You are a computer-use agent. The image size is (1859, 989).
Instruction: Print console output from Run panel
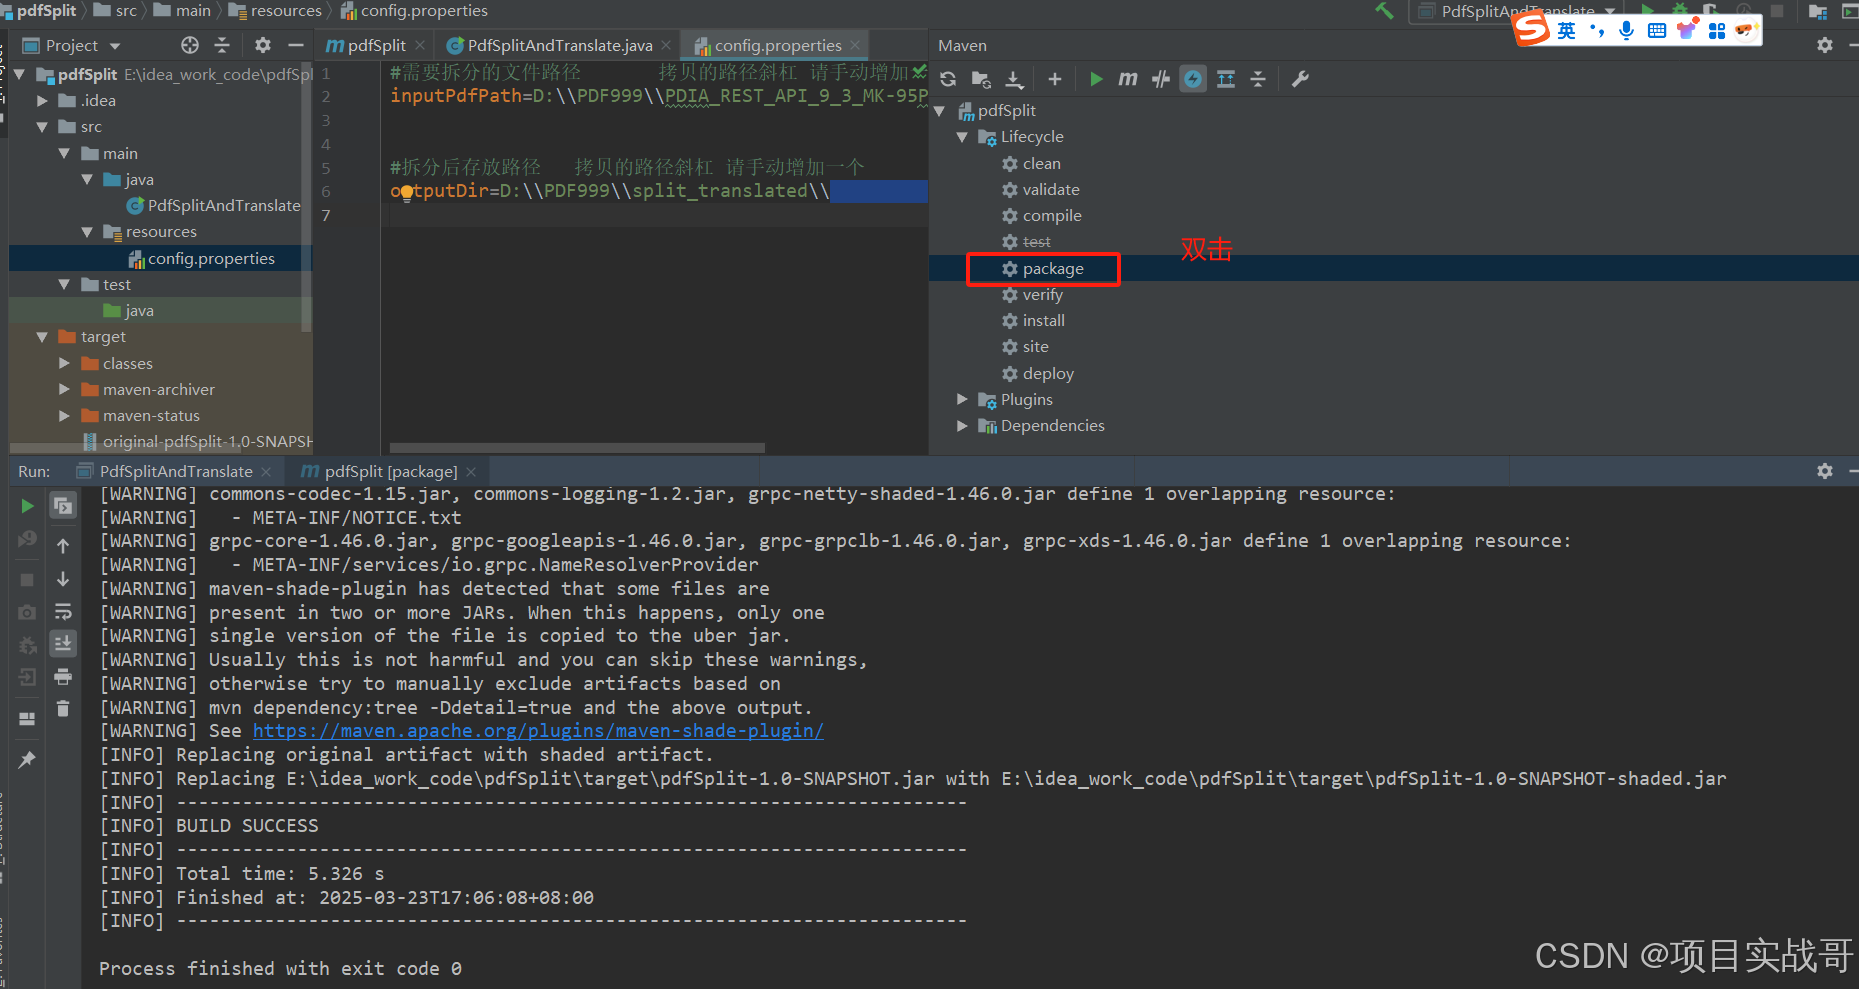[x=63, y=677]
